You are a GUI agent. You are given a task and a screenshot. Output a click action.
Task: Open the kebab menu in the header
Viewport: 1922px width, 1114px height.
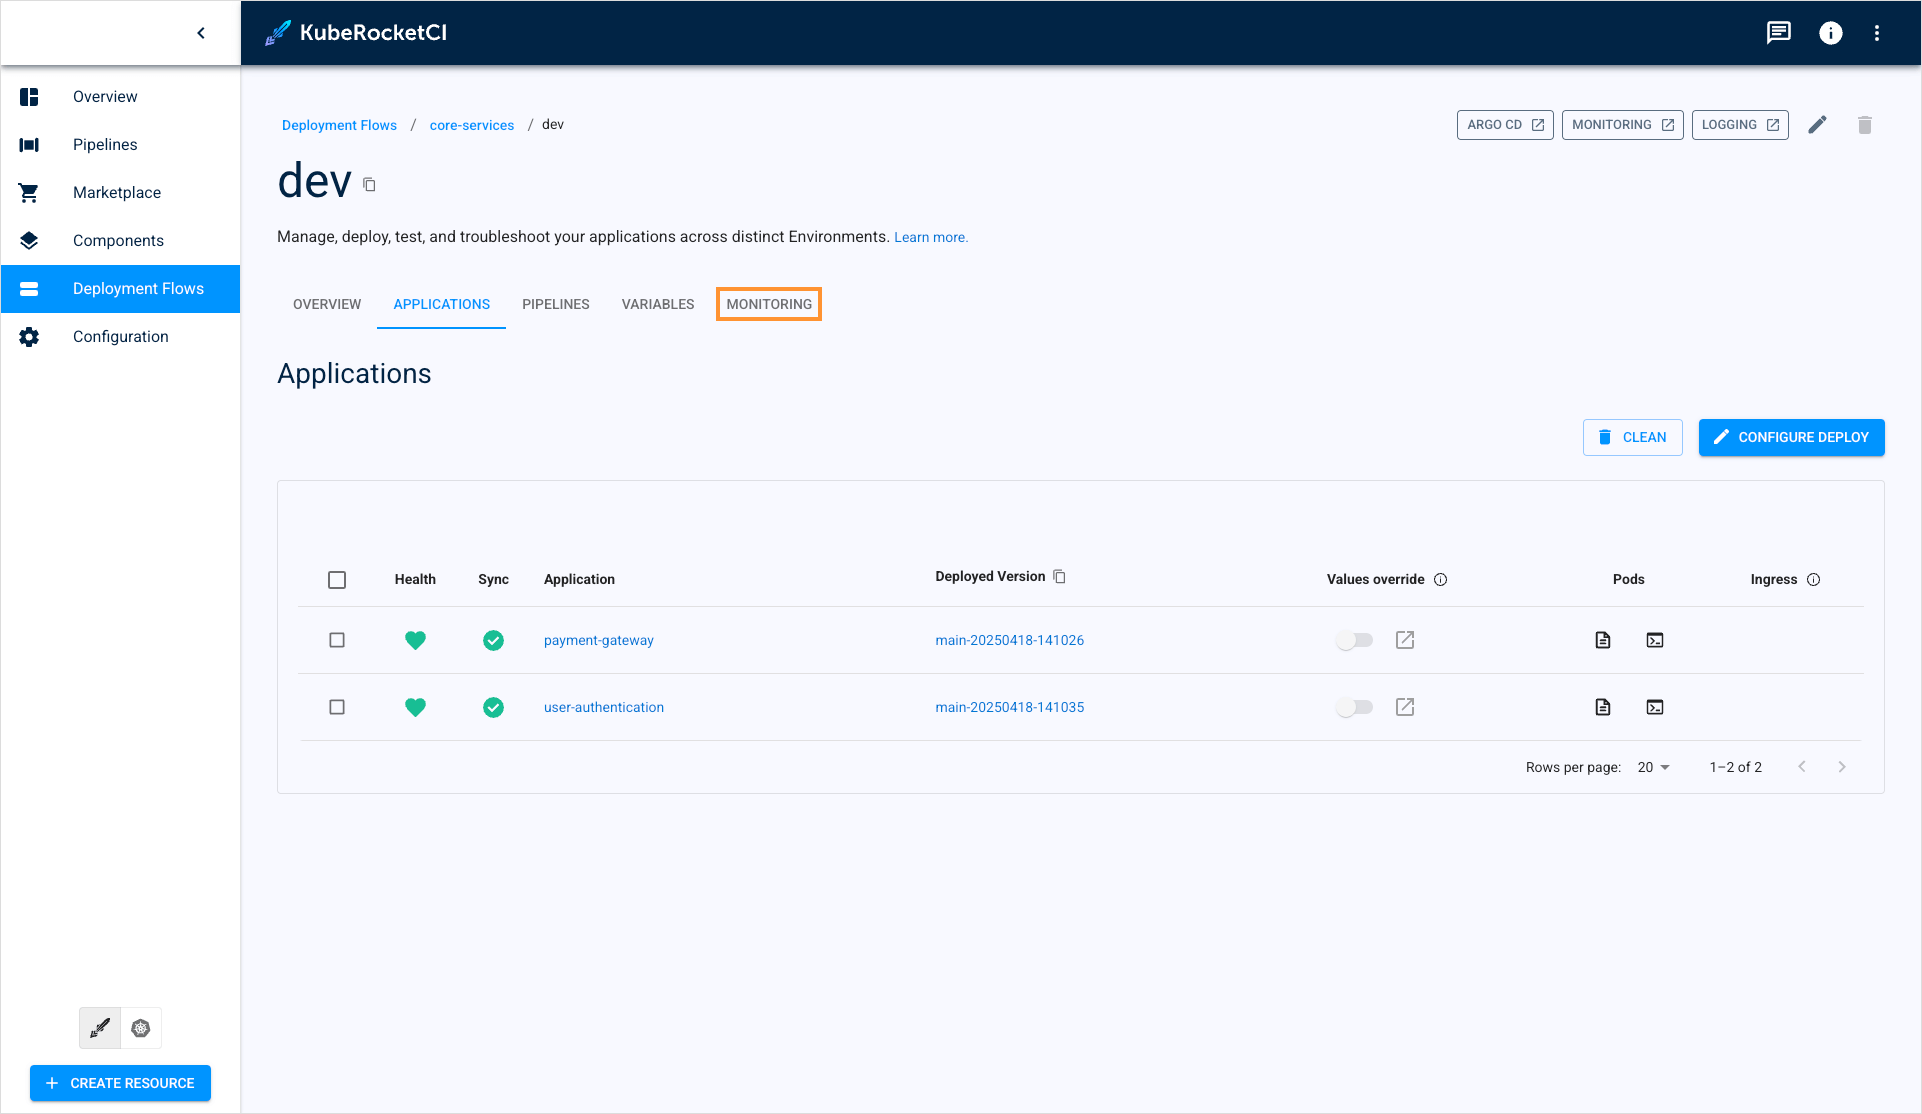point(1878,32)
